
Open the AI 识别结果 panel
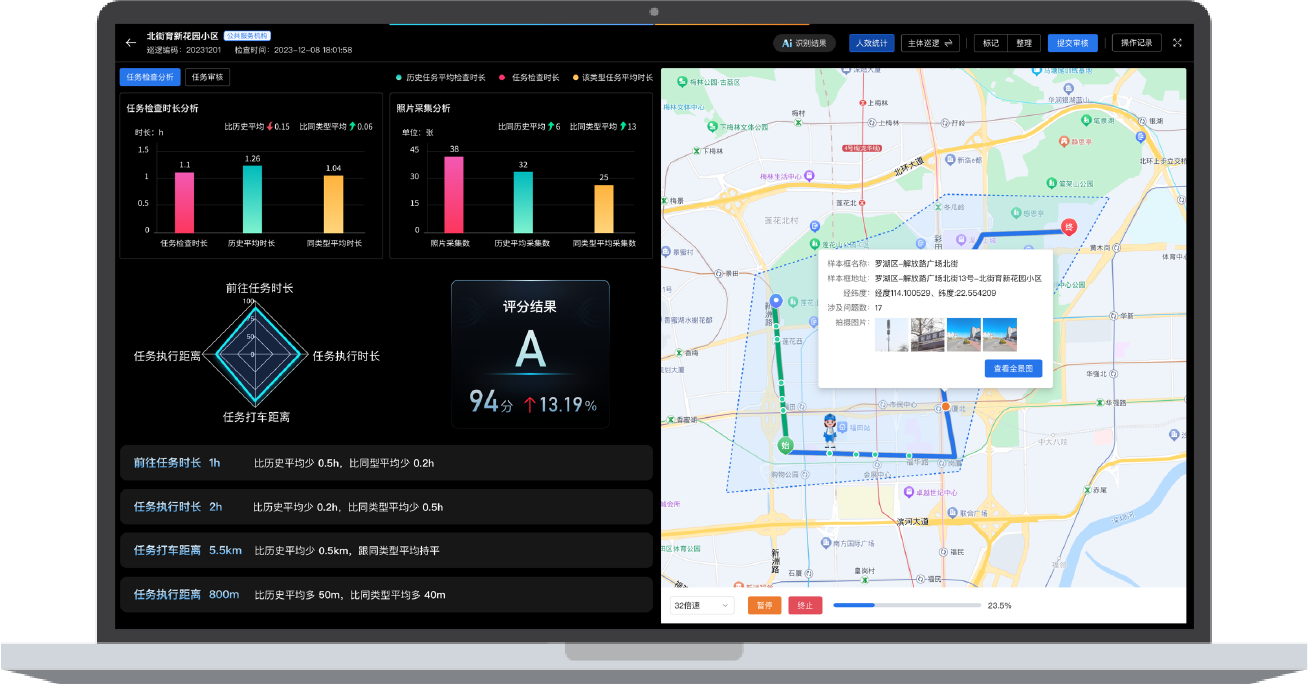[x=804, y=43]
